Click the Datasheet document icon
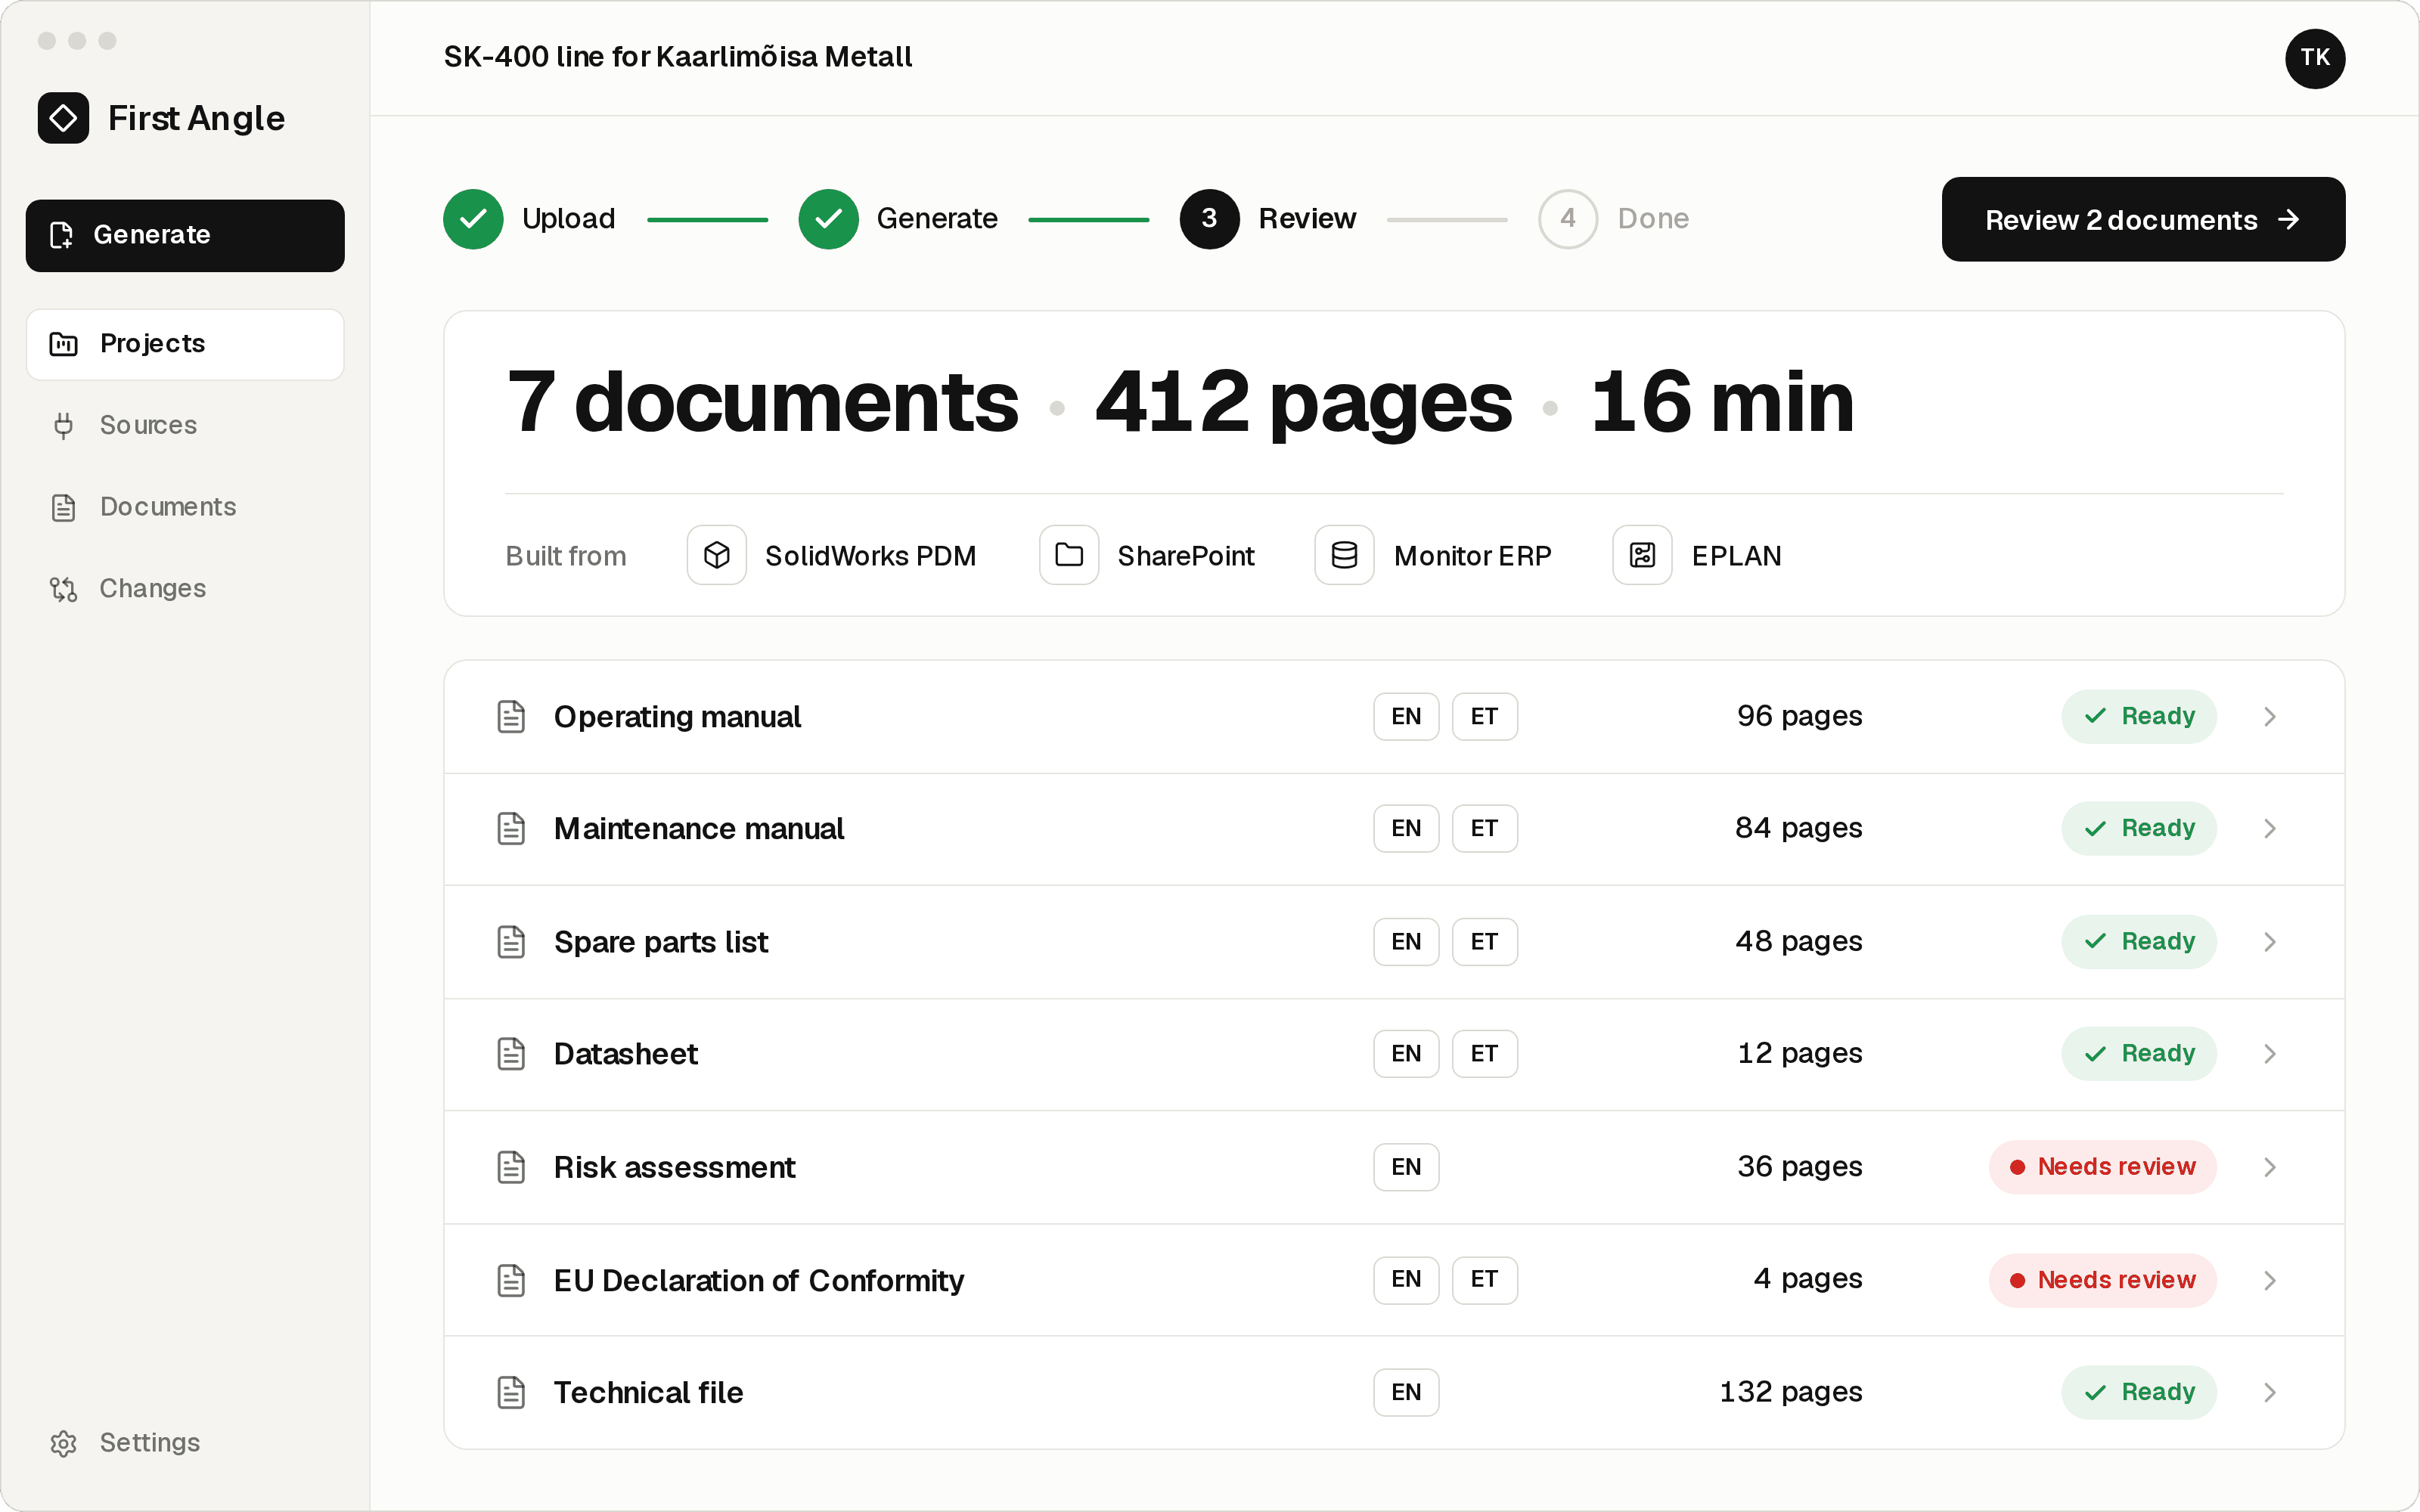The image size is (2420, 1512). (x=511, y=1054)
